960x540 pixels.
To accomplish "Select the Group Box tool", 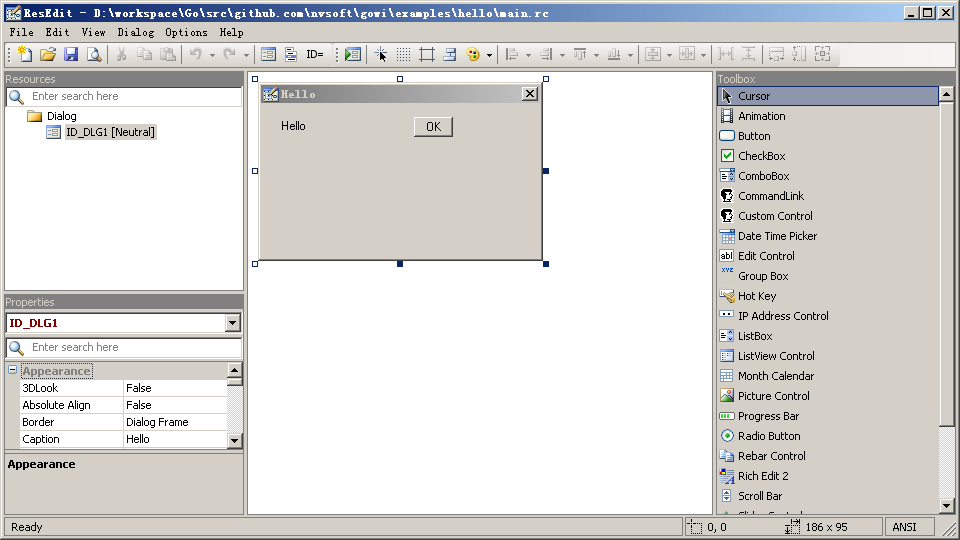I will (x=828, y=276).
